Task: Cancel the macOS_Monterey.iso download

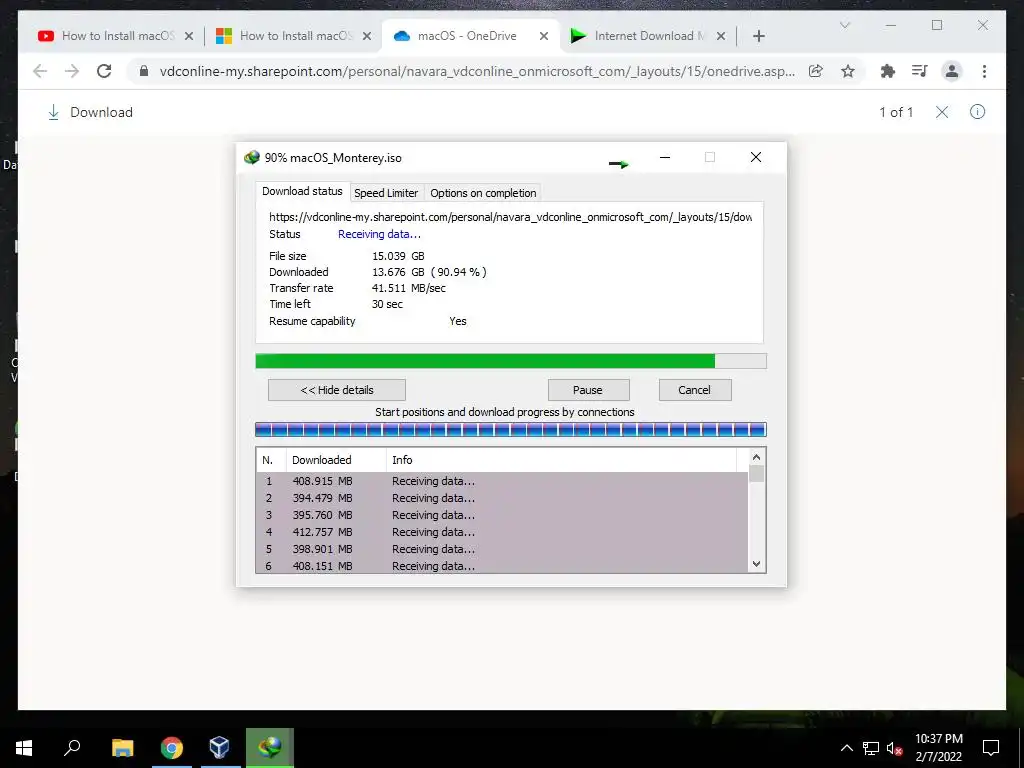Action: (x=695, y=390)
